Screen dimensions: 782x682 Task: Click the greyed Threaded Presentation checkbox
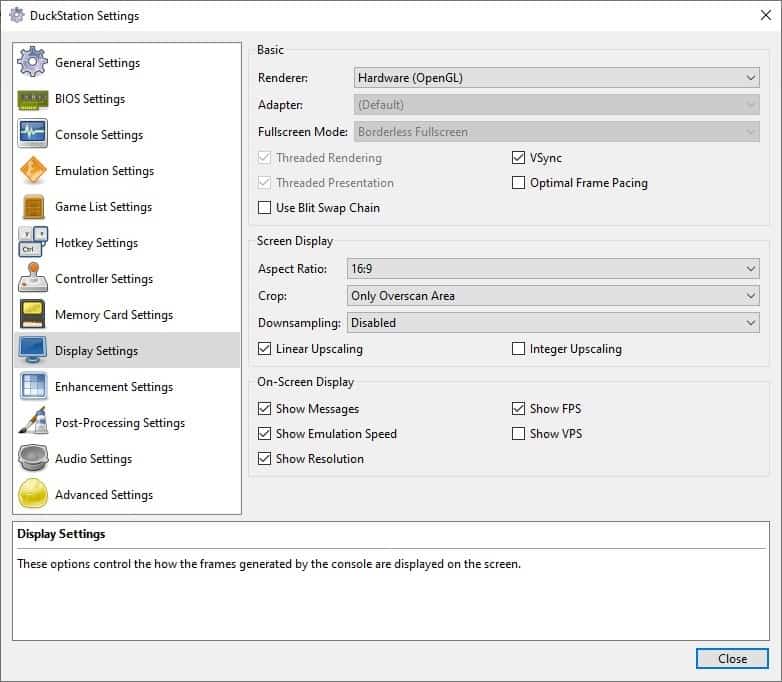pyautogui.click(x=264, y=183)
